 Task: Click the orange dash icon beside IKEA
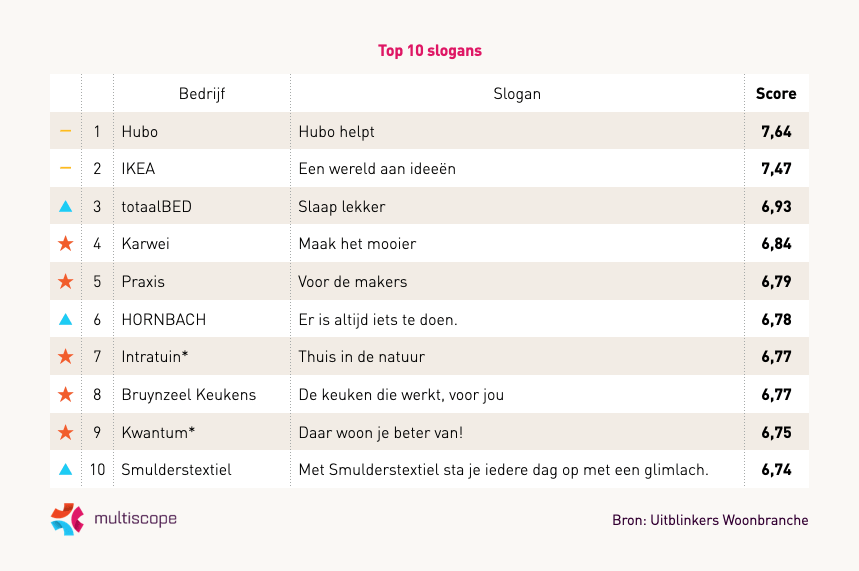pos(66,168)
